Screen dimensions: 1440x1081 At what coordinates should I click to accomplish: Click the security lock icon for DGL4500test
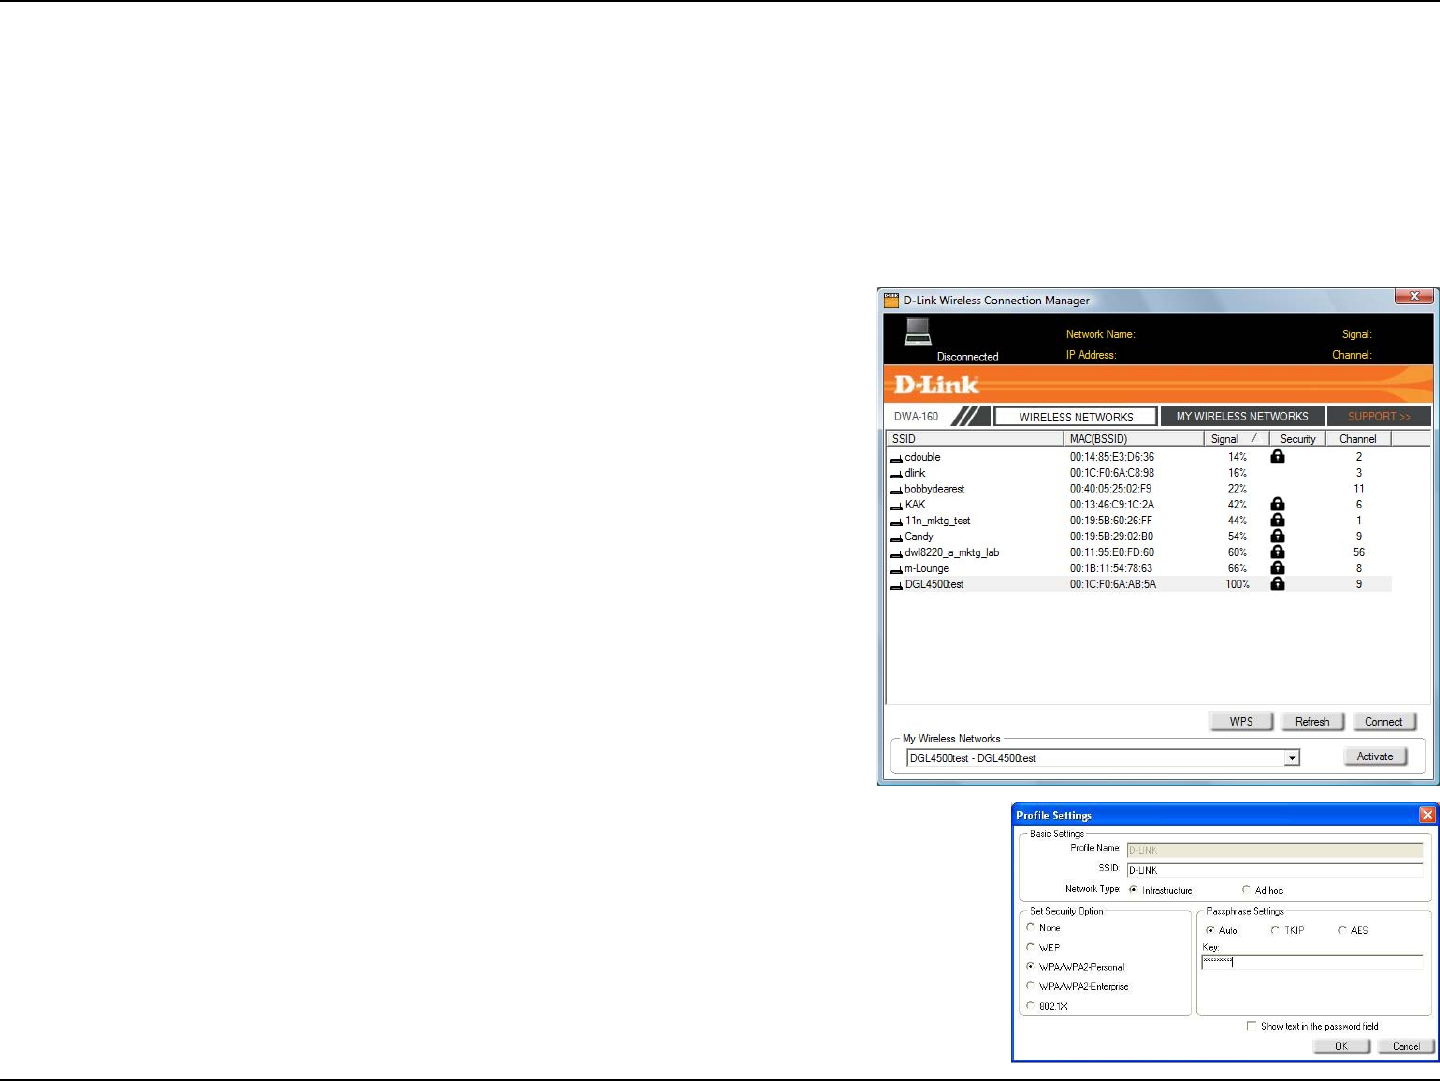1277,584
